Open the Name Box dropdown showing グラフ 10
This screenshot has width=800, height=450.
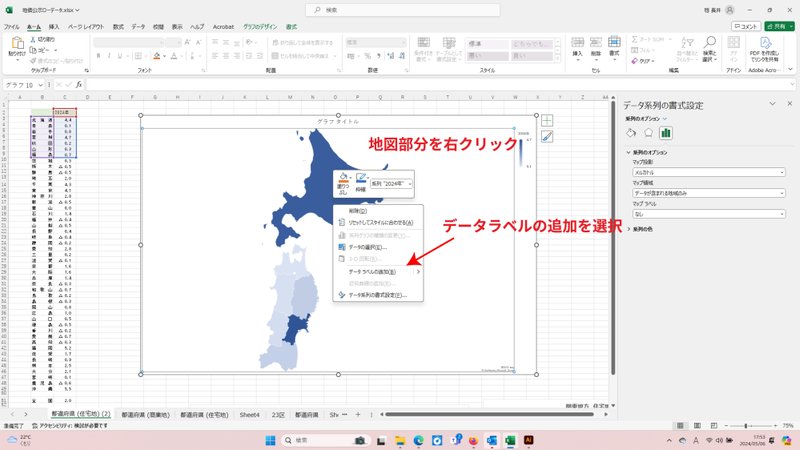point(40,85)
